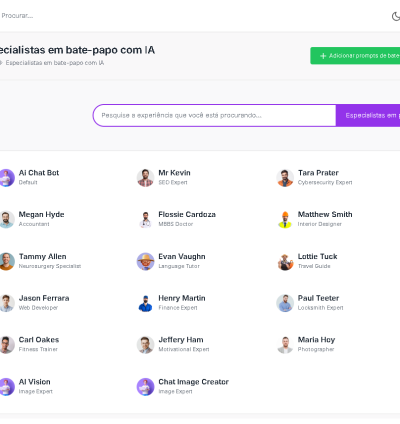Click the Finance Expert subtitle
This screenshot has height=424, width=400.
pos(178,308)
